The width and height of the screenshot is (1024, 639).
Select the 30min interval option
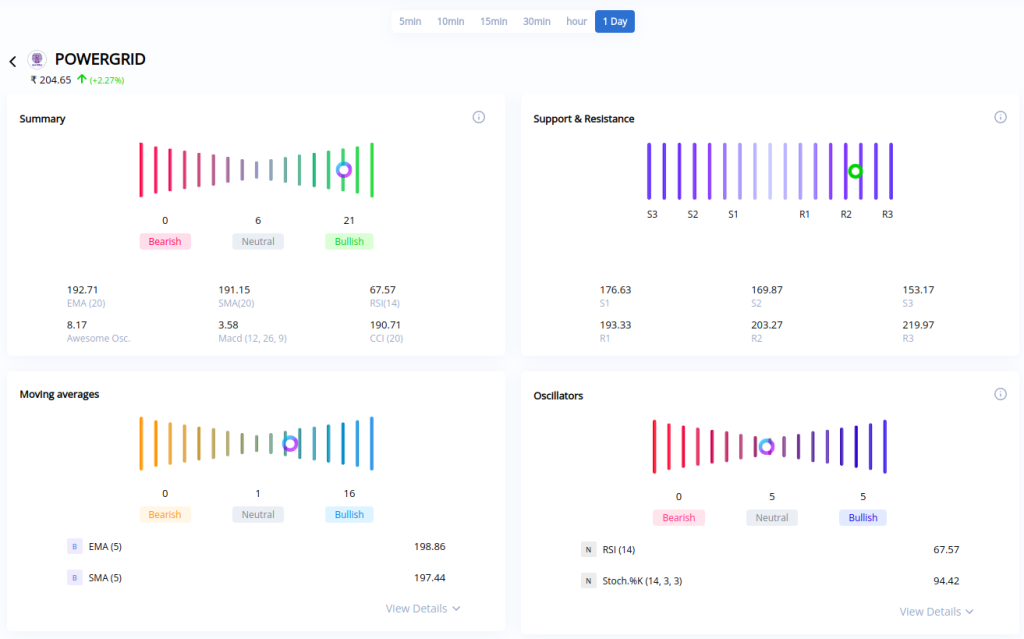[x=536, y=20]
